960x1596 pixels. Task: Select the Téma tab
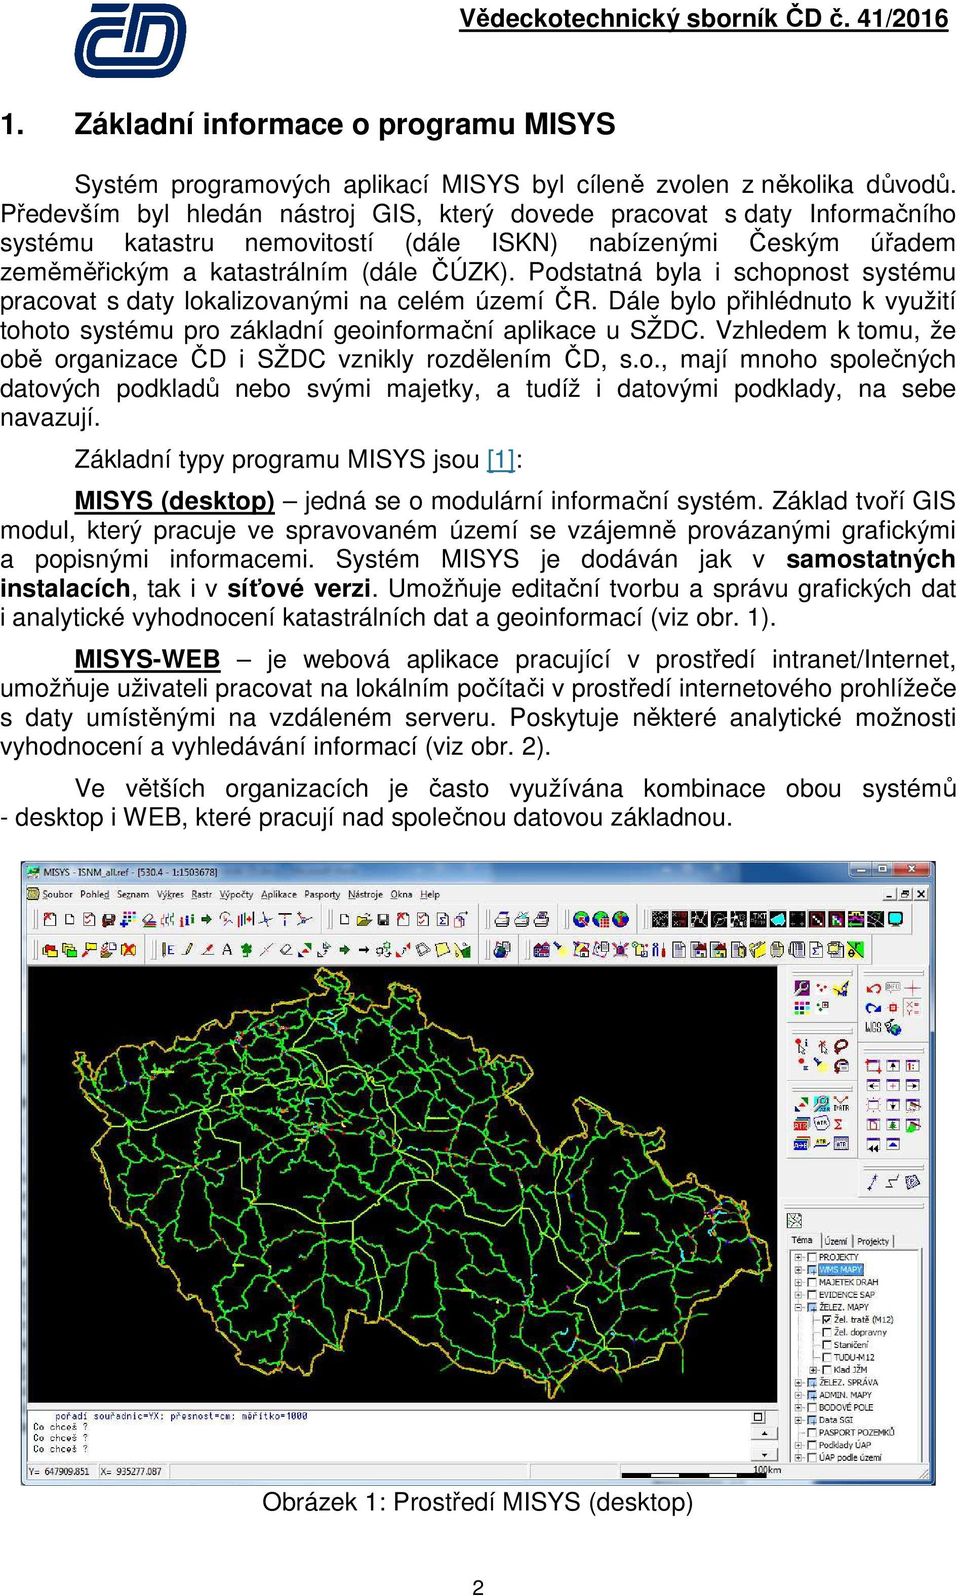pos(802,1240)
